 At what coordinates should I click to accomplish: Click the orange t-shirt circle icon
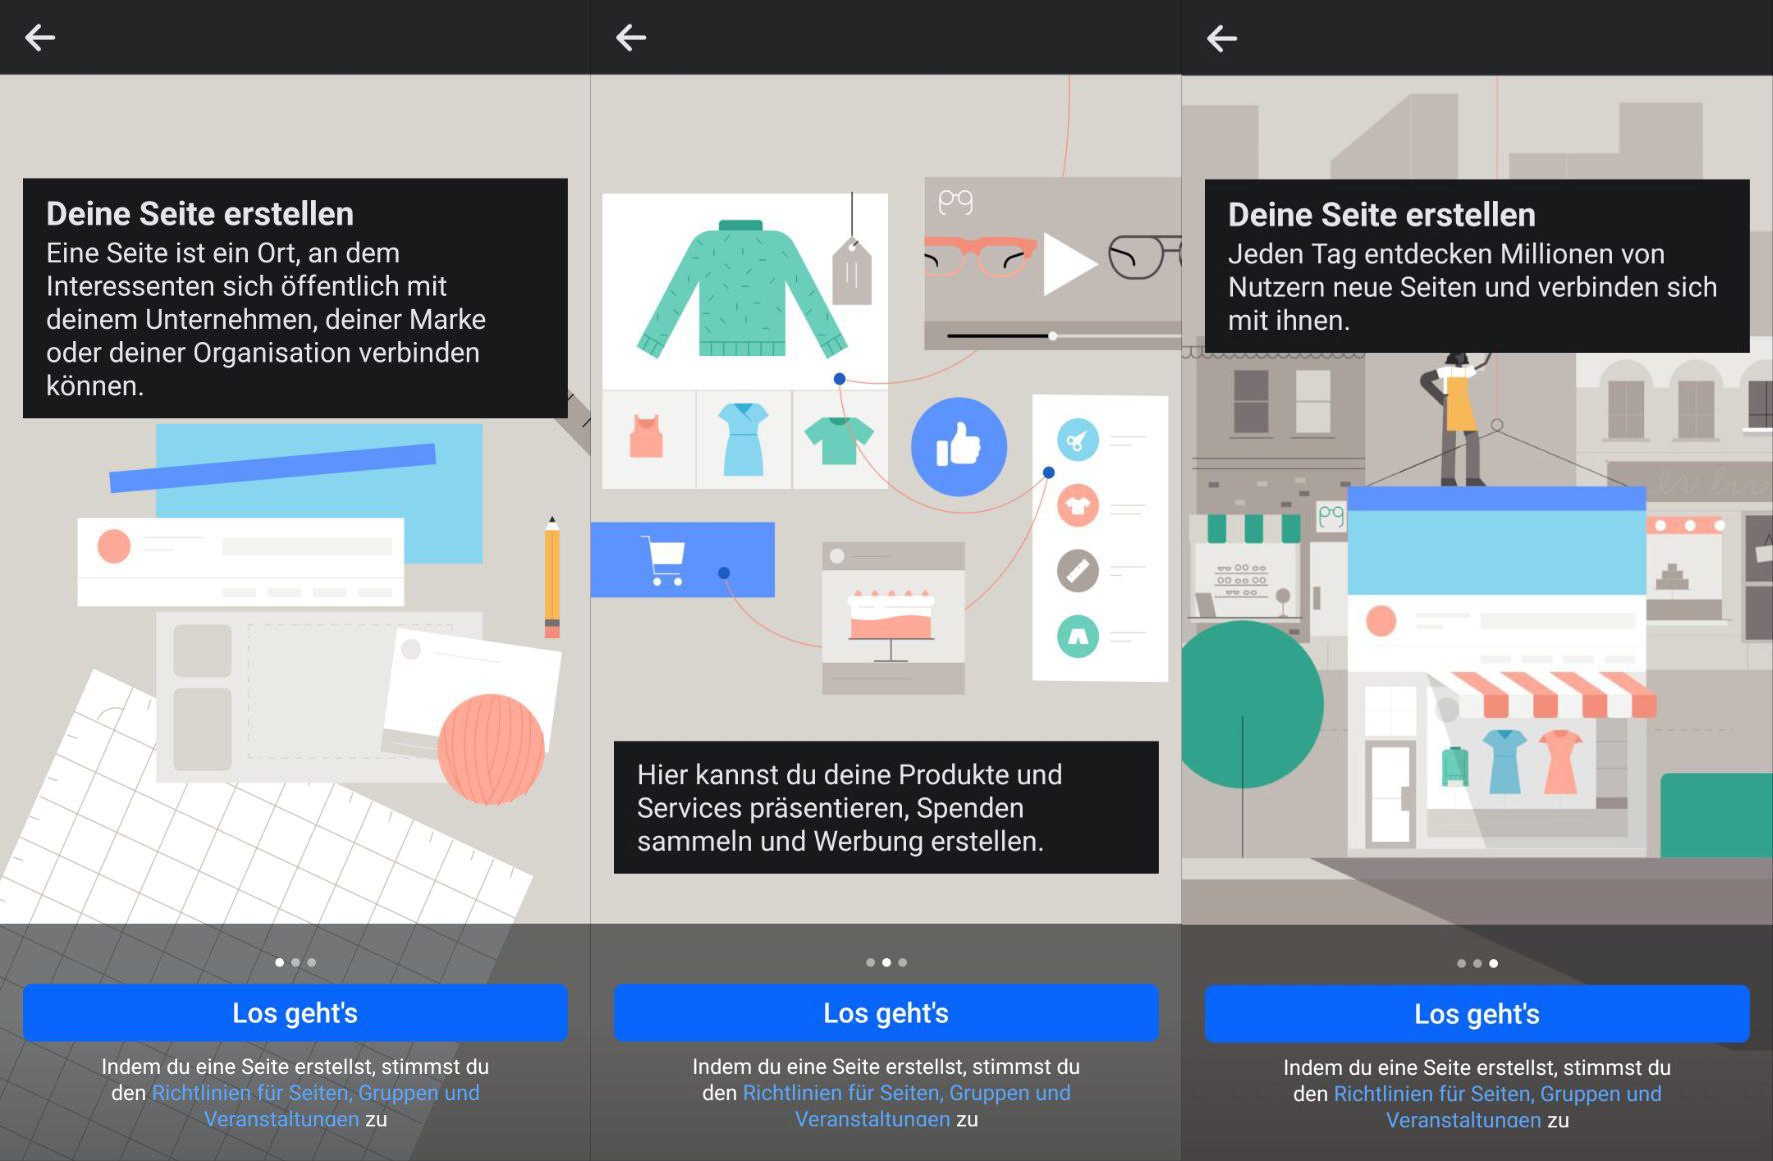click(x=1078, y=506)
